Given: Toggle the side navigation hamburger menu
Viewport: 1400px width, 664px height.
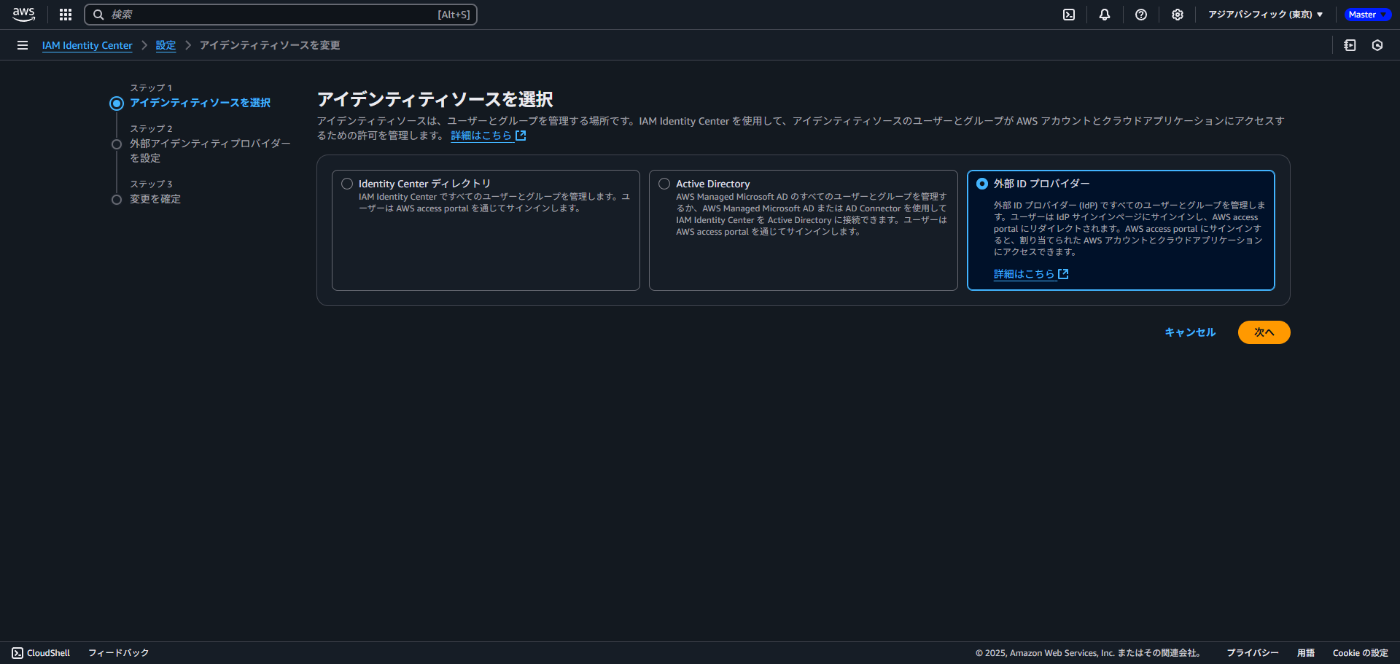Looking at the screenshot, I should [22, 45].
